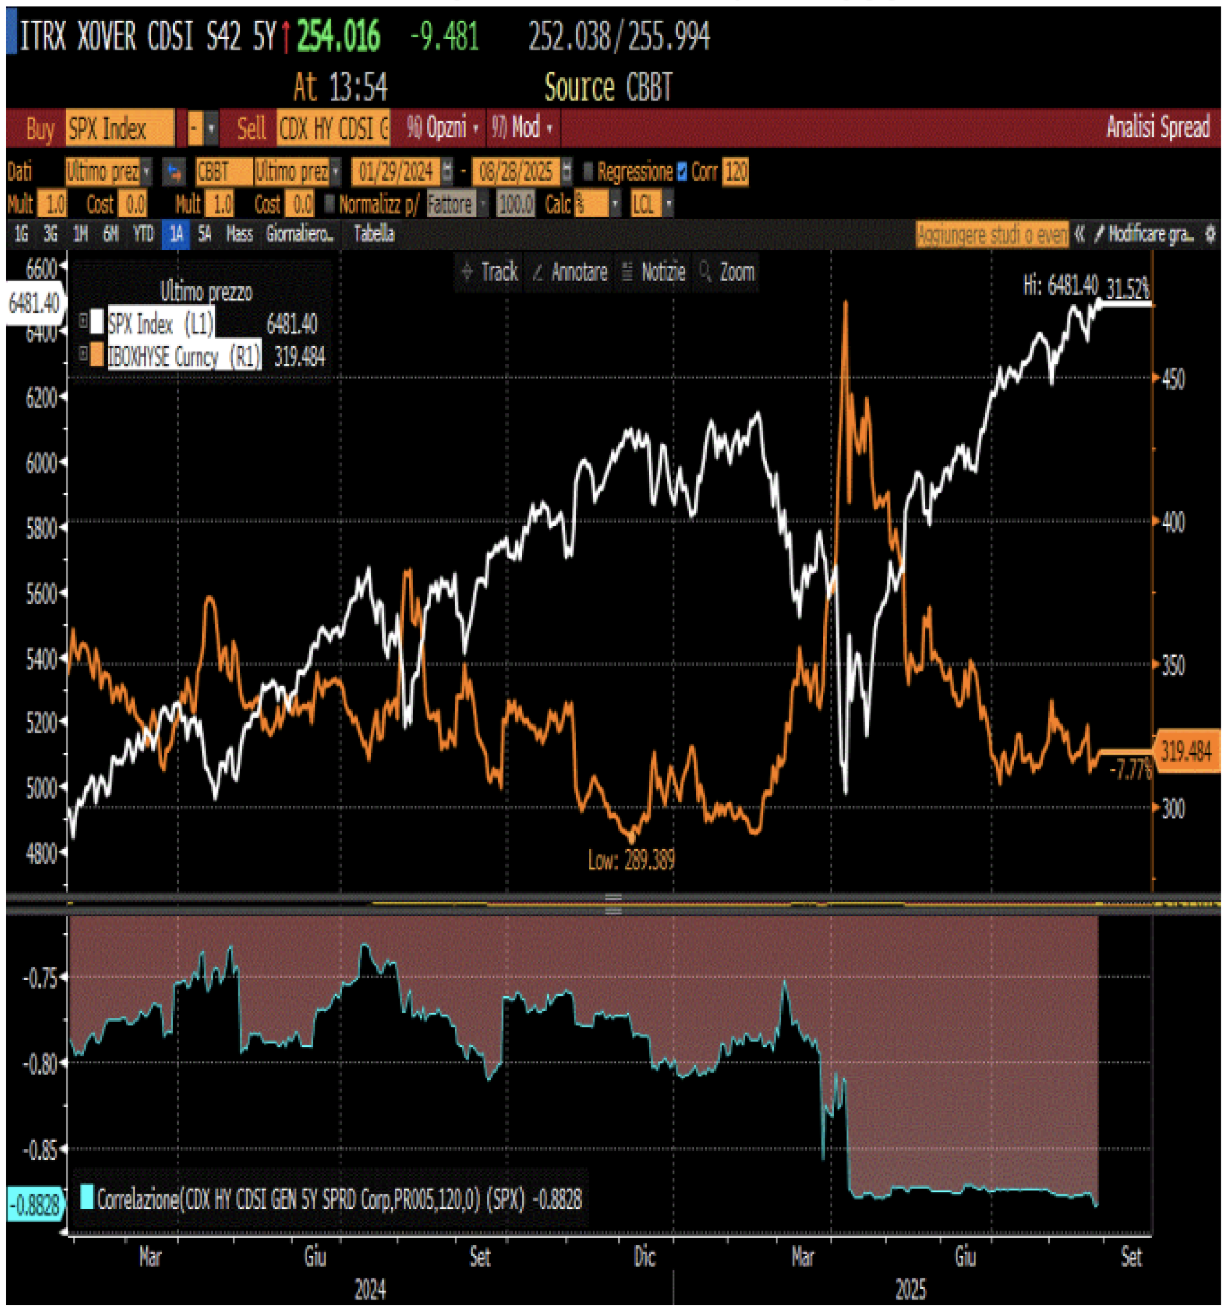1230x1312 pixels.
Task: Expand the IBOXHYSE Curncy legend entry box
Action: tap(83, 354)
